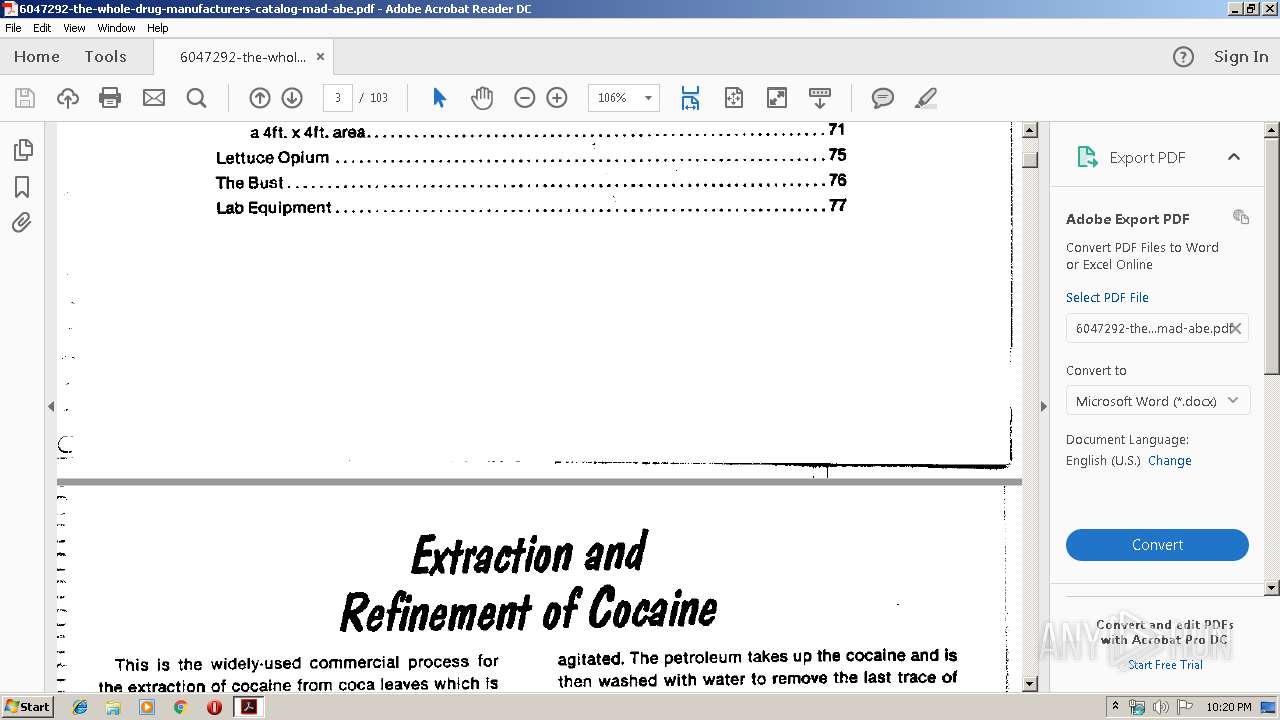Image resolution: width=1280 pixels, height=720 pixels.
Task: Open Chrome from the taskbar
Action: pyautogui.click(x=180, y=706)
